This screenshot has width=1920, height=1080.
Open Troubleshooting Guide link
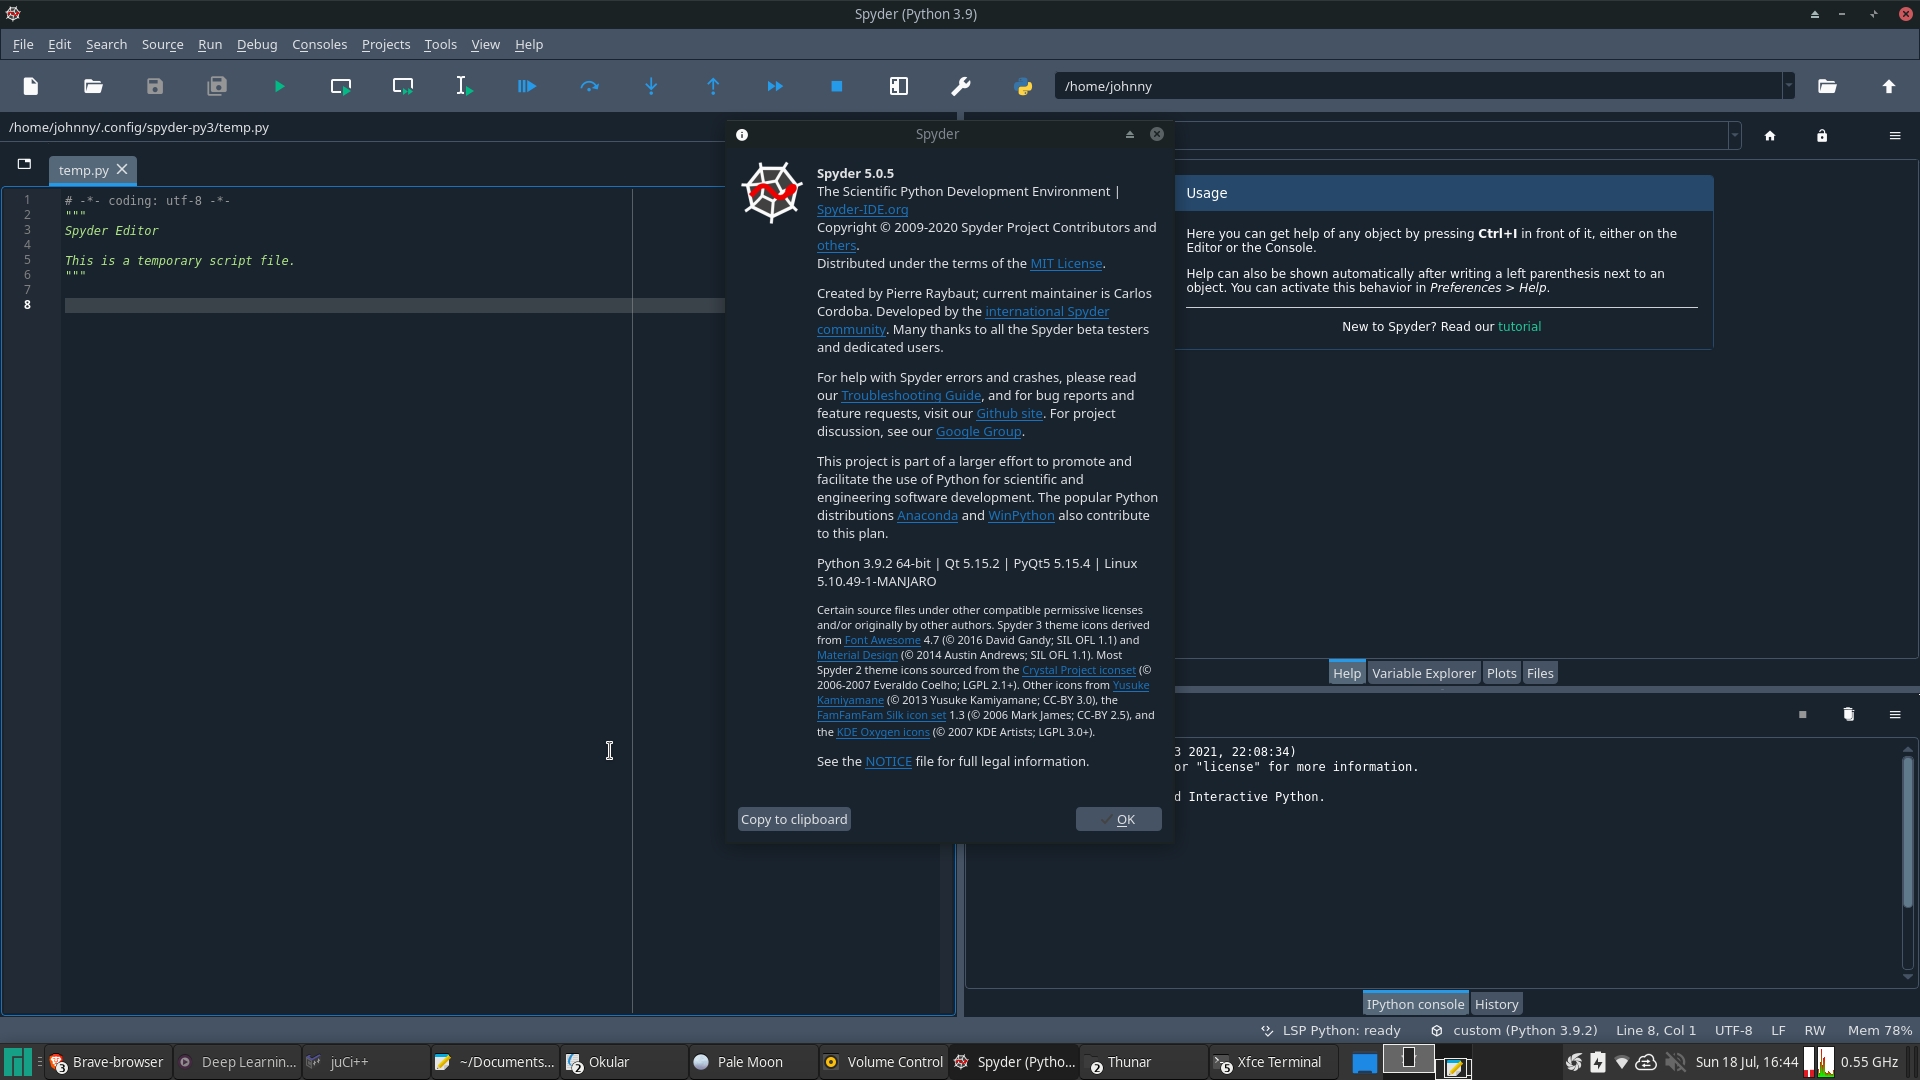[x=911, y=395]
